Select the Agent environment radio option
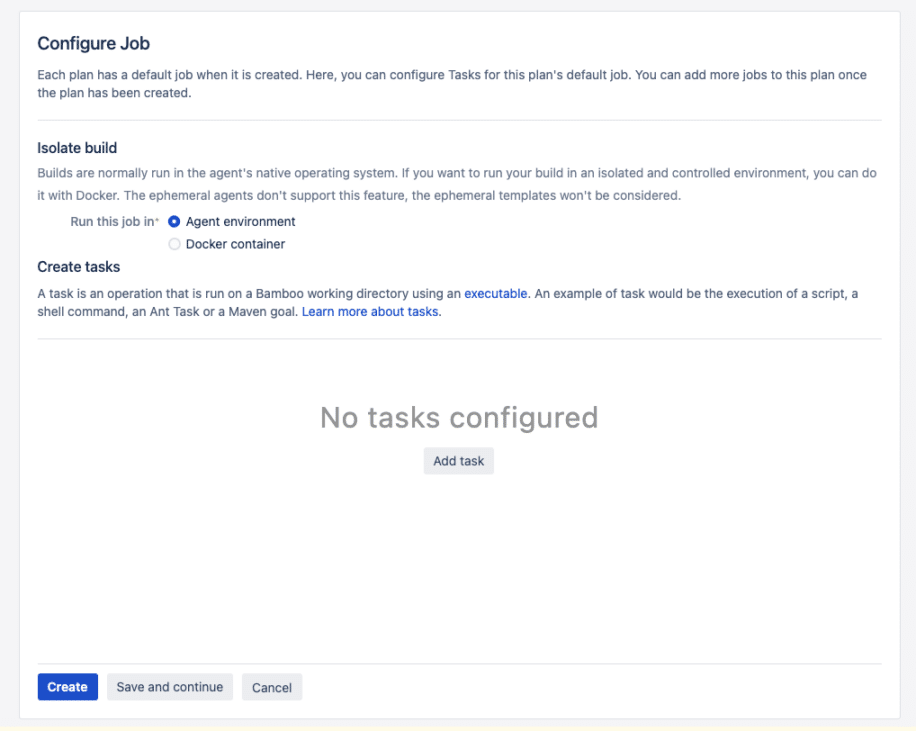This screenshot has height=731, width=916. (175, 221)
